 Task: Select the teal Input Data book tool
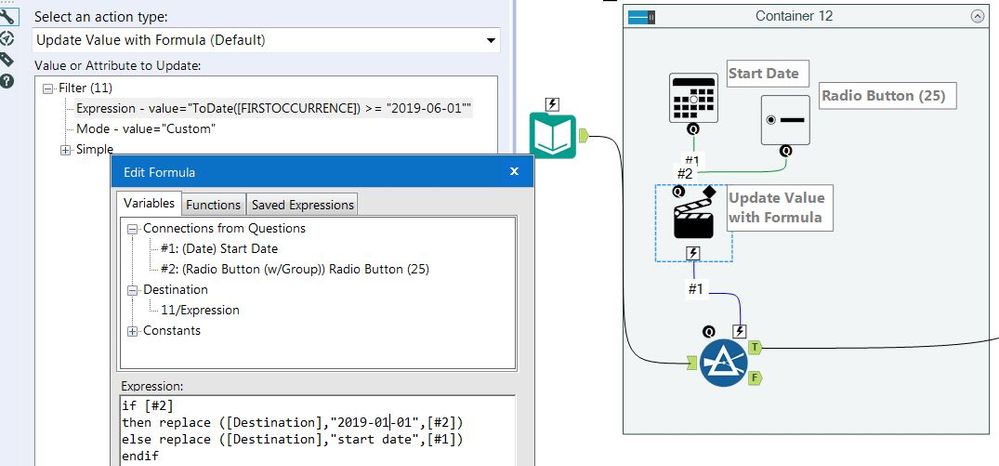552,136
